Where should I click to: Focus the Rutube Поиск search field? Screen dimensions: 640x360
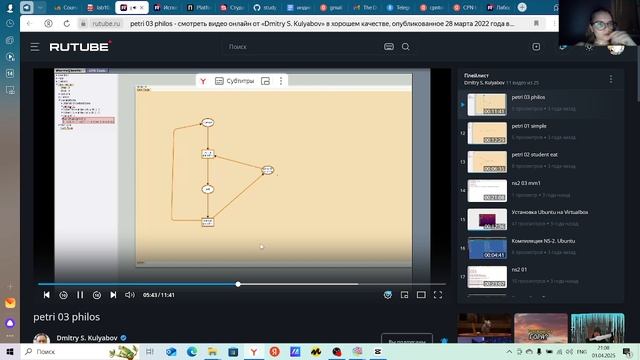(302, 47)
